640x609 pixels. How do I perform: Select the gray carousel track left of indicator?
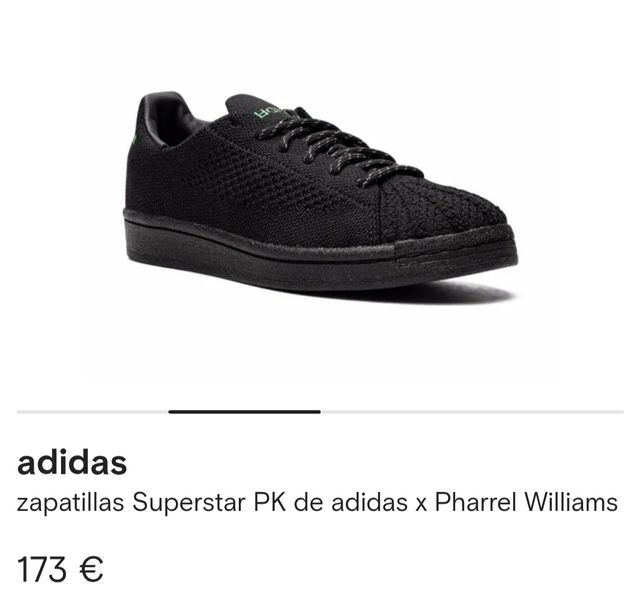click(x=93, y=412)
